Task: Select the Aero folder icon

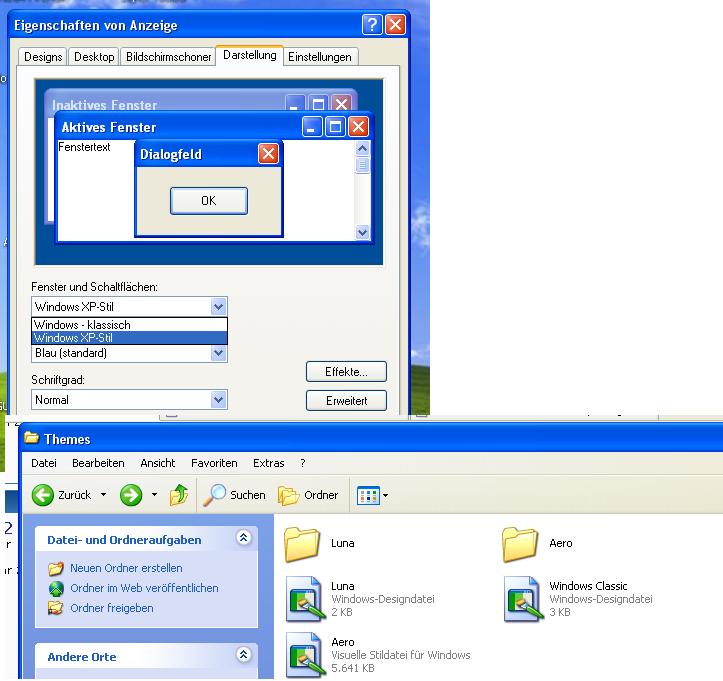Action: 520,545
